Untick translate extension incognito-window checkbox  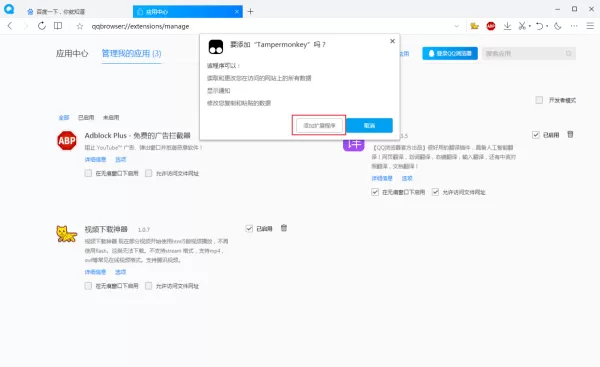[x=375, y=192]
